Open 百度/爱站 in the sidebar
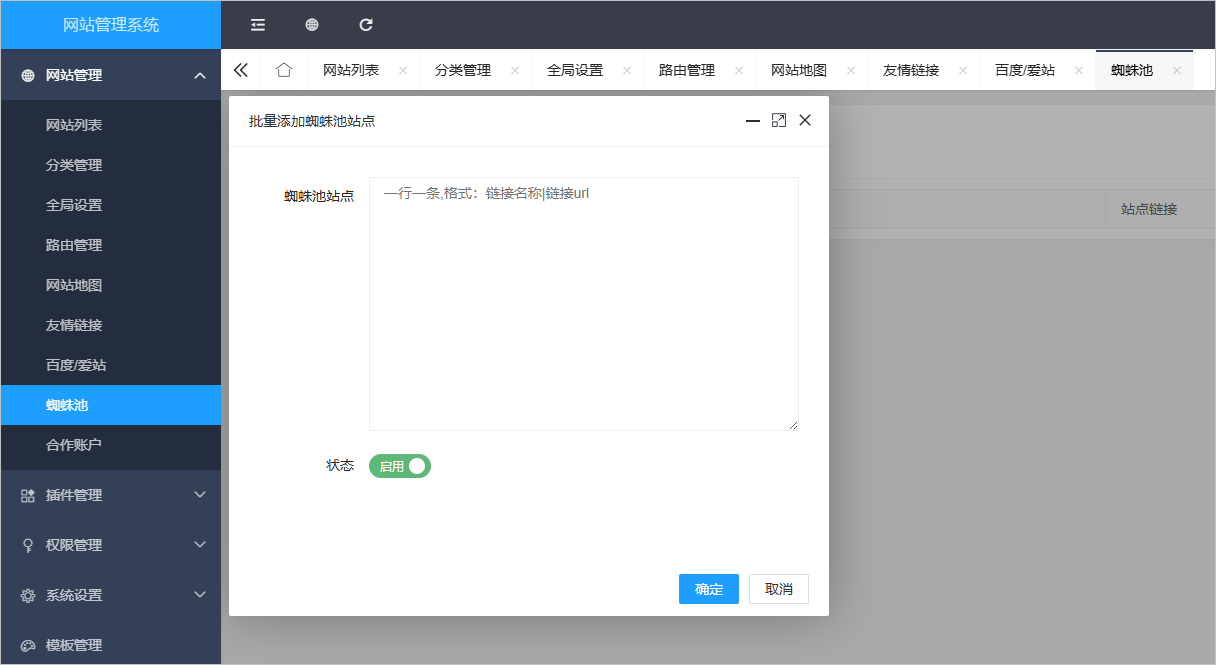 [x=111, y=365]
